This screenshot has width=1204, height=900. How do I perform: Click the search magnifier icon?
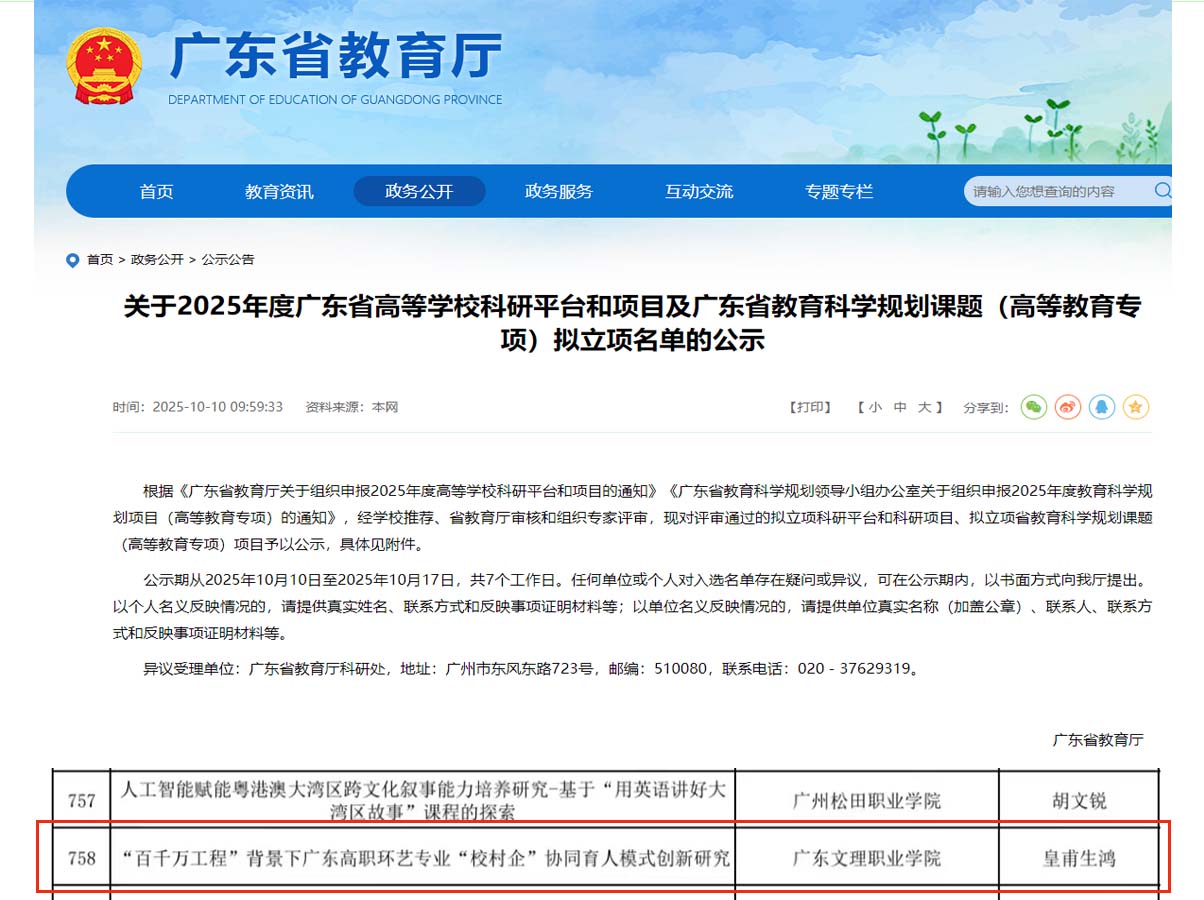(x=1162, y=191)
